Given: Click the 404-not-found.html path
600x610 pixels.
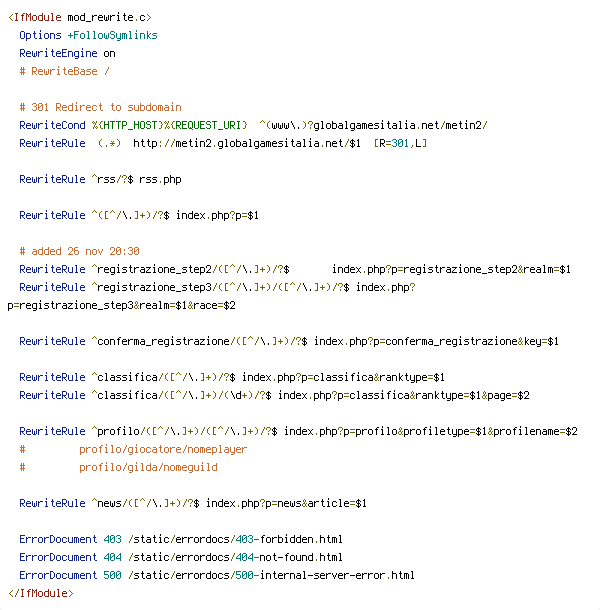Looking at the screenshot, I should (235, 557).
